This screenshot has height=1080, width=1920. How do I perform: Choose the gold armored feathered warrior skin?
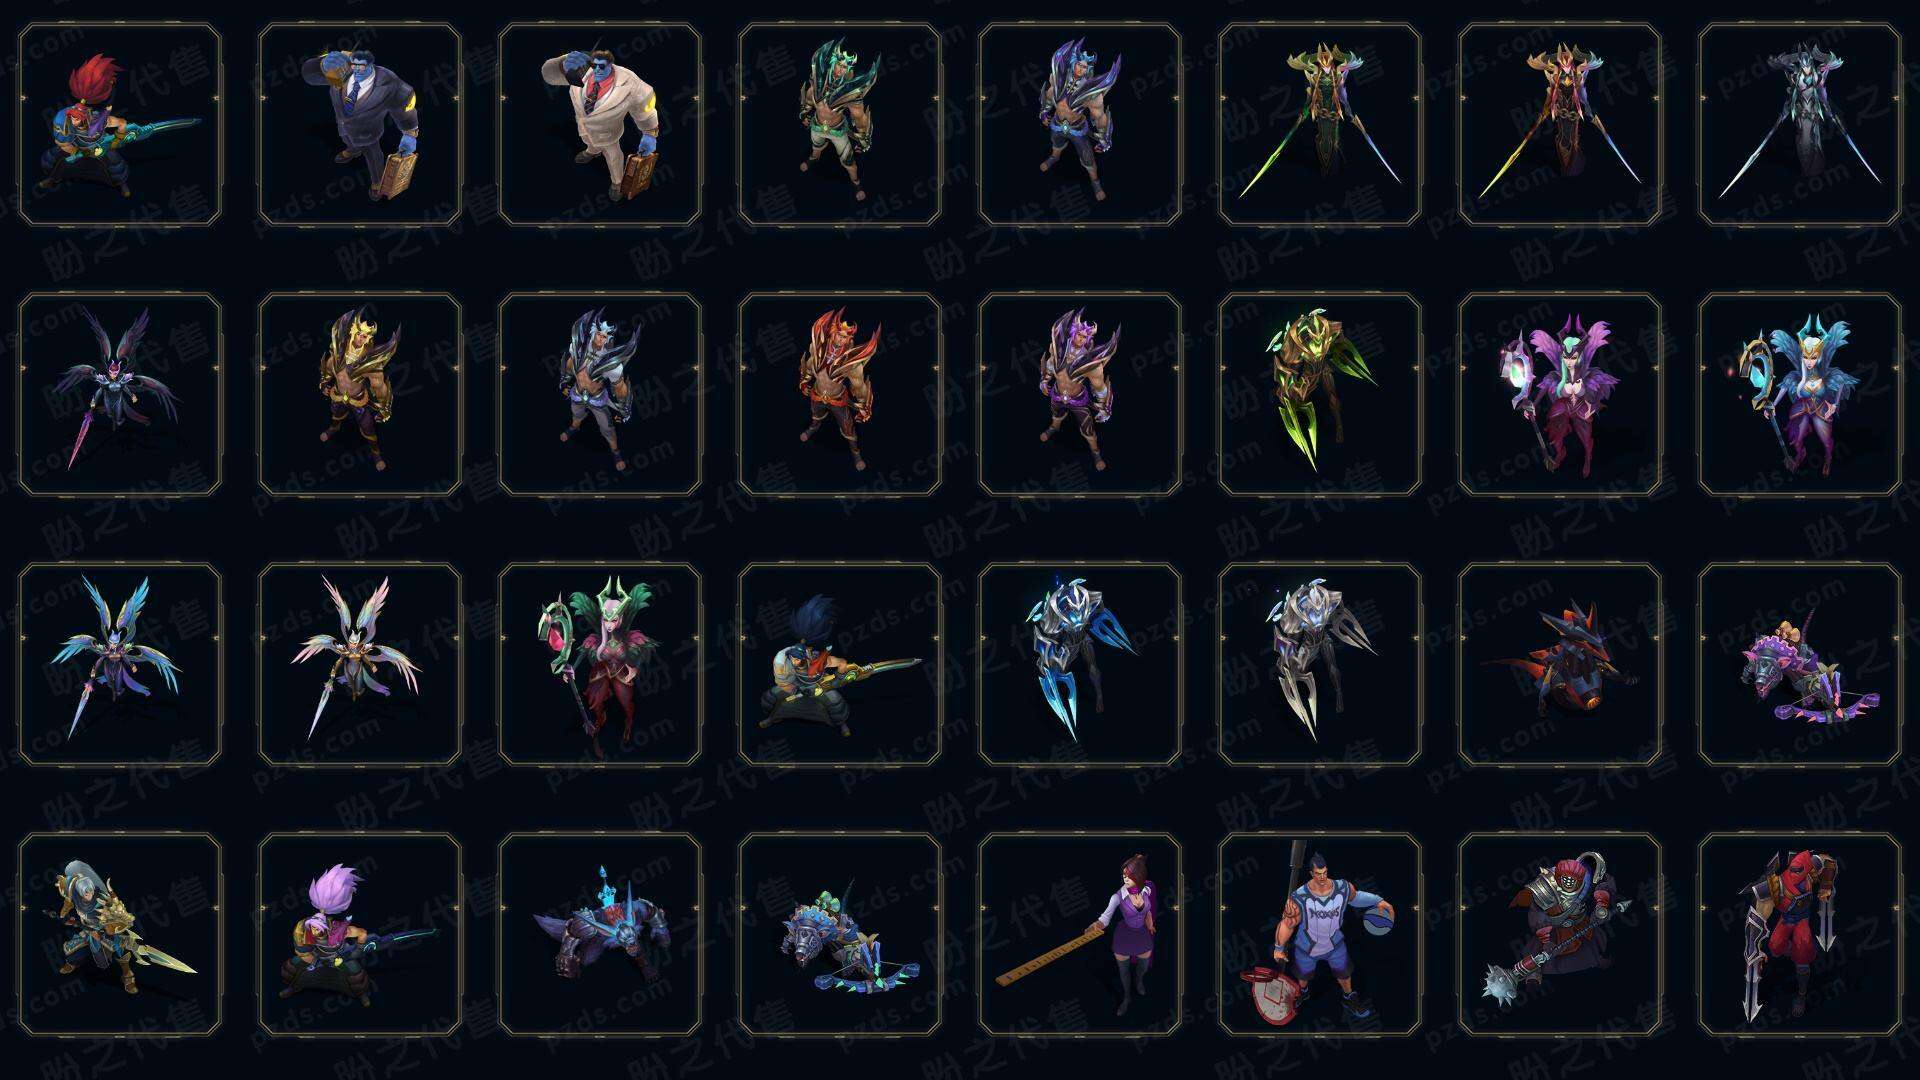[360, 394]
